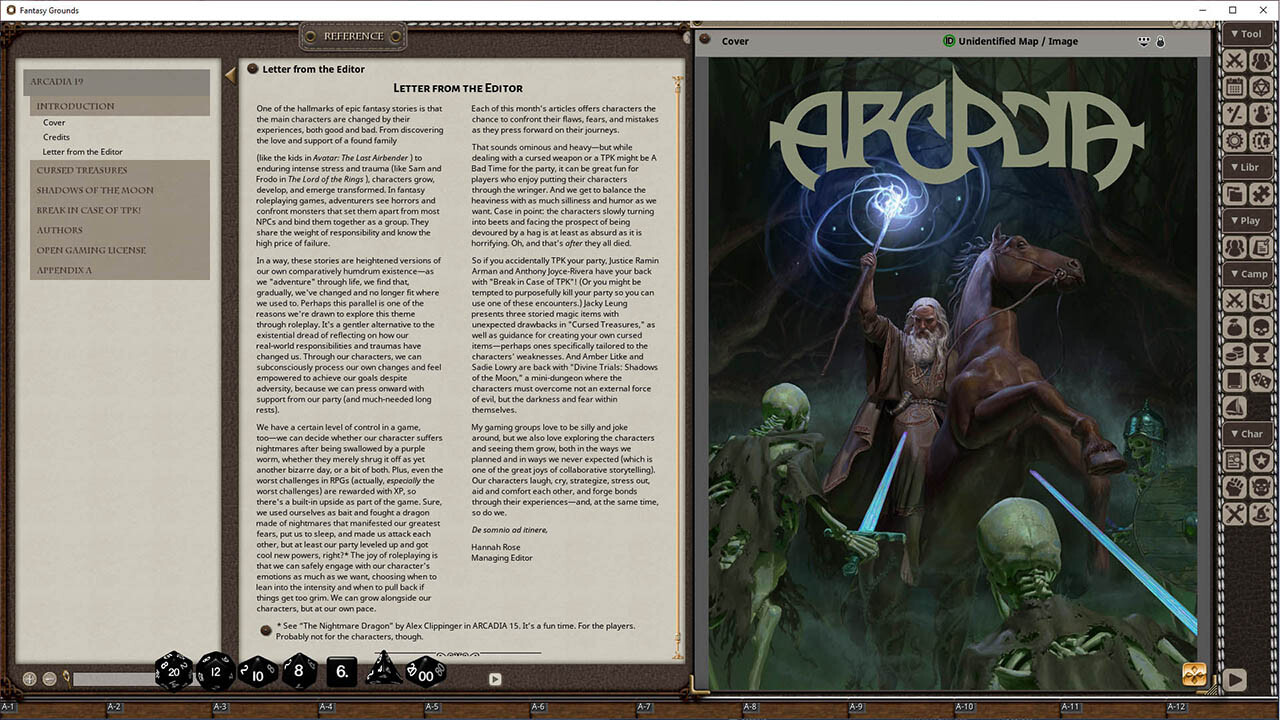Screen dimensions: 1280x720
Task: Pick the d12 die
Action: point(215,671)
